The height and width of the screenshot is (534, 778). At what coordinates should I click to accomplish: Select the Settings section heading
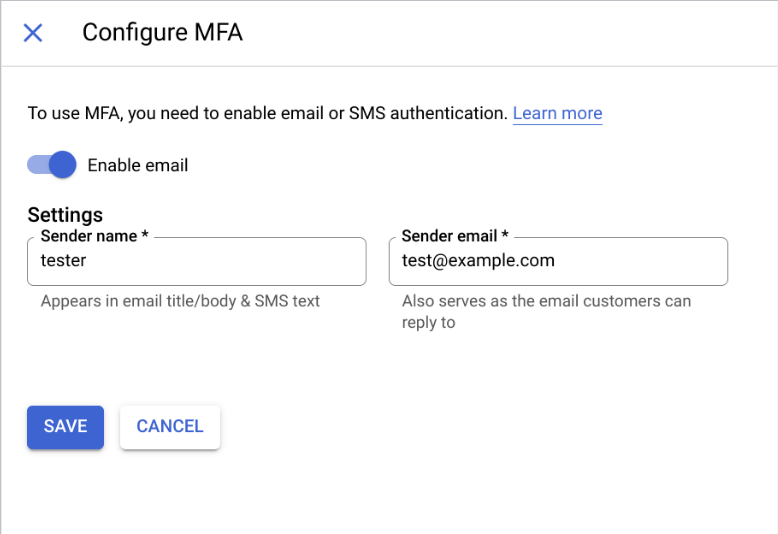tap(65, 215)
